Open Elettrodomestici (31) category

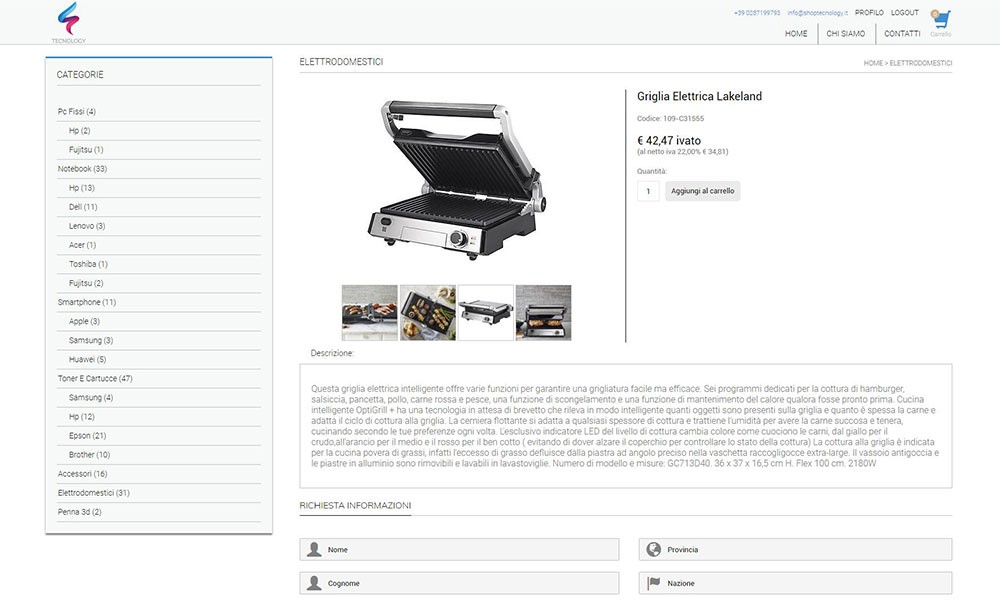tap(94, 493)
